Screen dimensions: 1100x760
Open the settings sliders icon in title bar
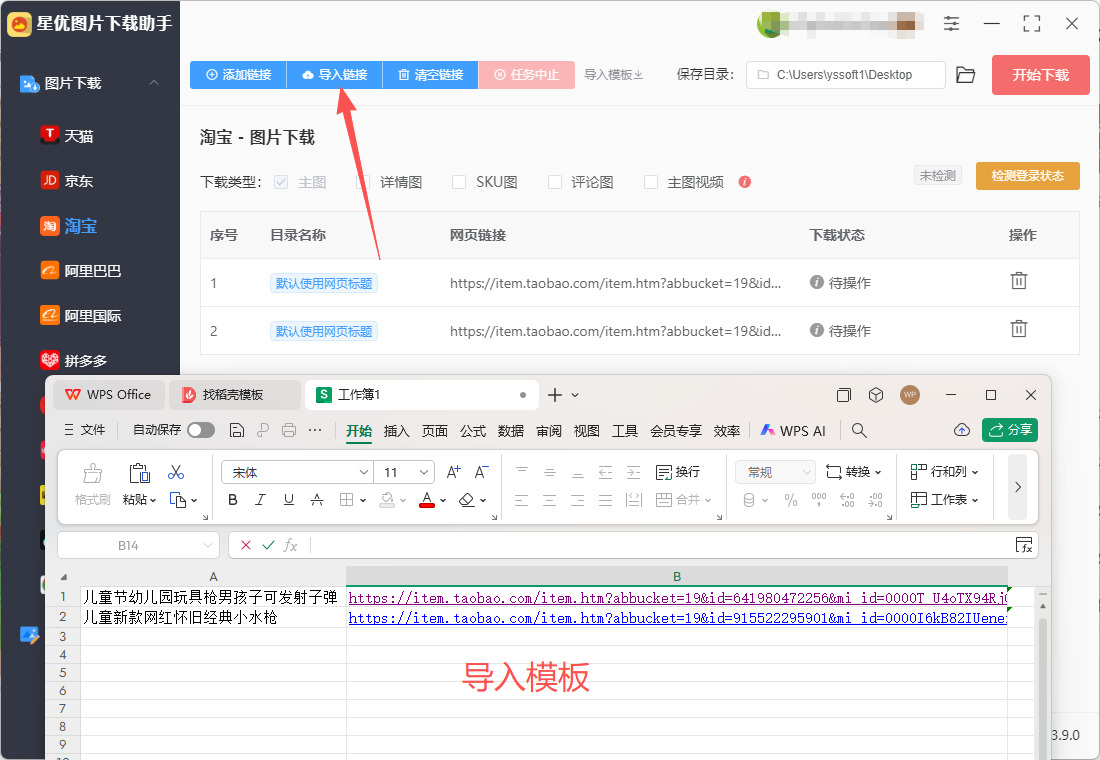pos(951,23)
